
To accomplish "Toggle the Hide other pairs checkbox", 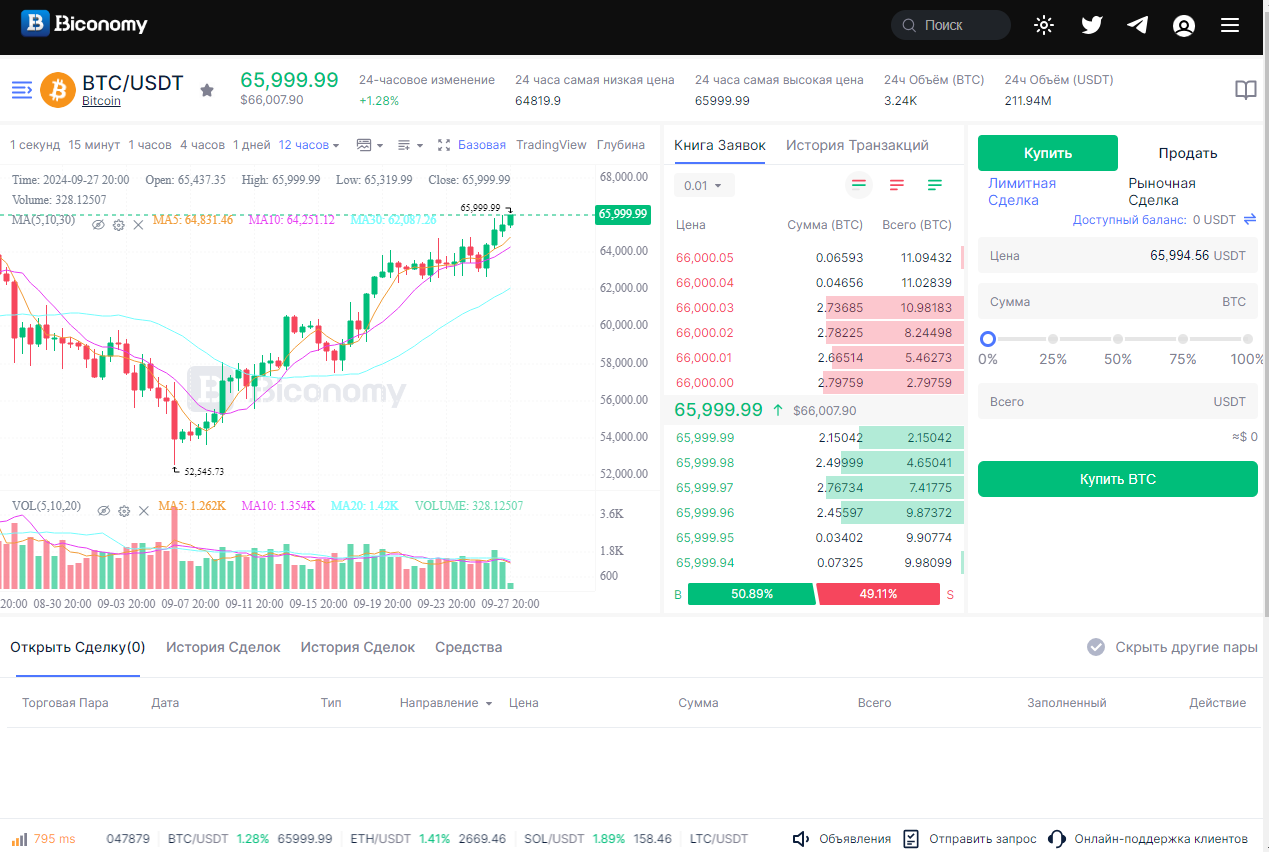I will pyautogui.click(x=1096, y=647).
